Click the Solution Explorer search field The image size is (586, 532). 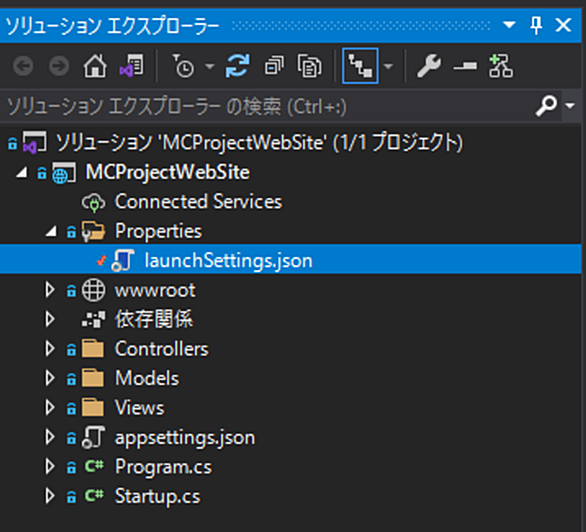[x=268, y=106]
